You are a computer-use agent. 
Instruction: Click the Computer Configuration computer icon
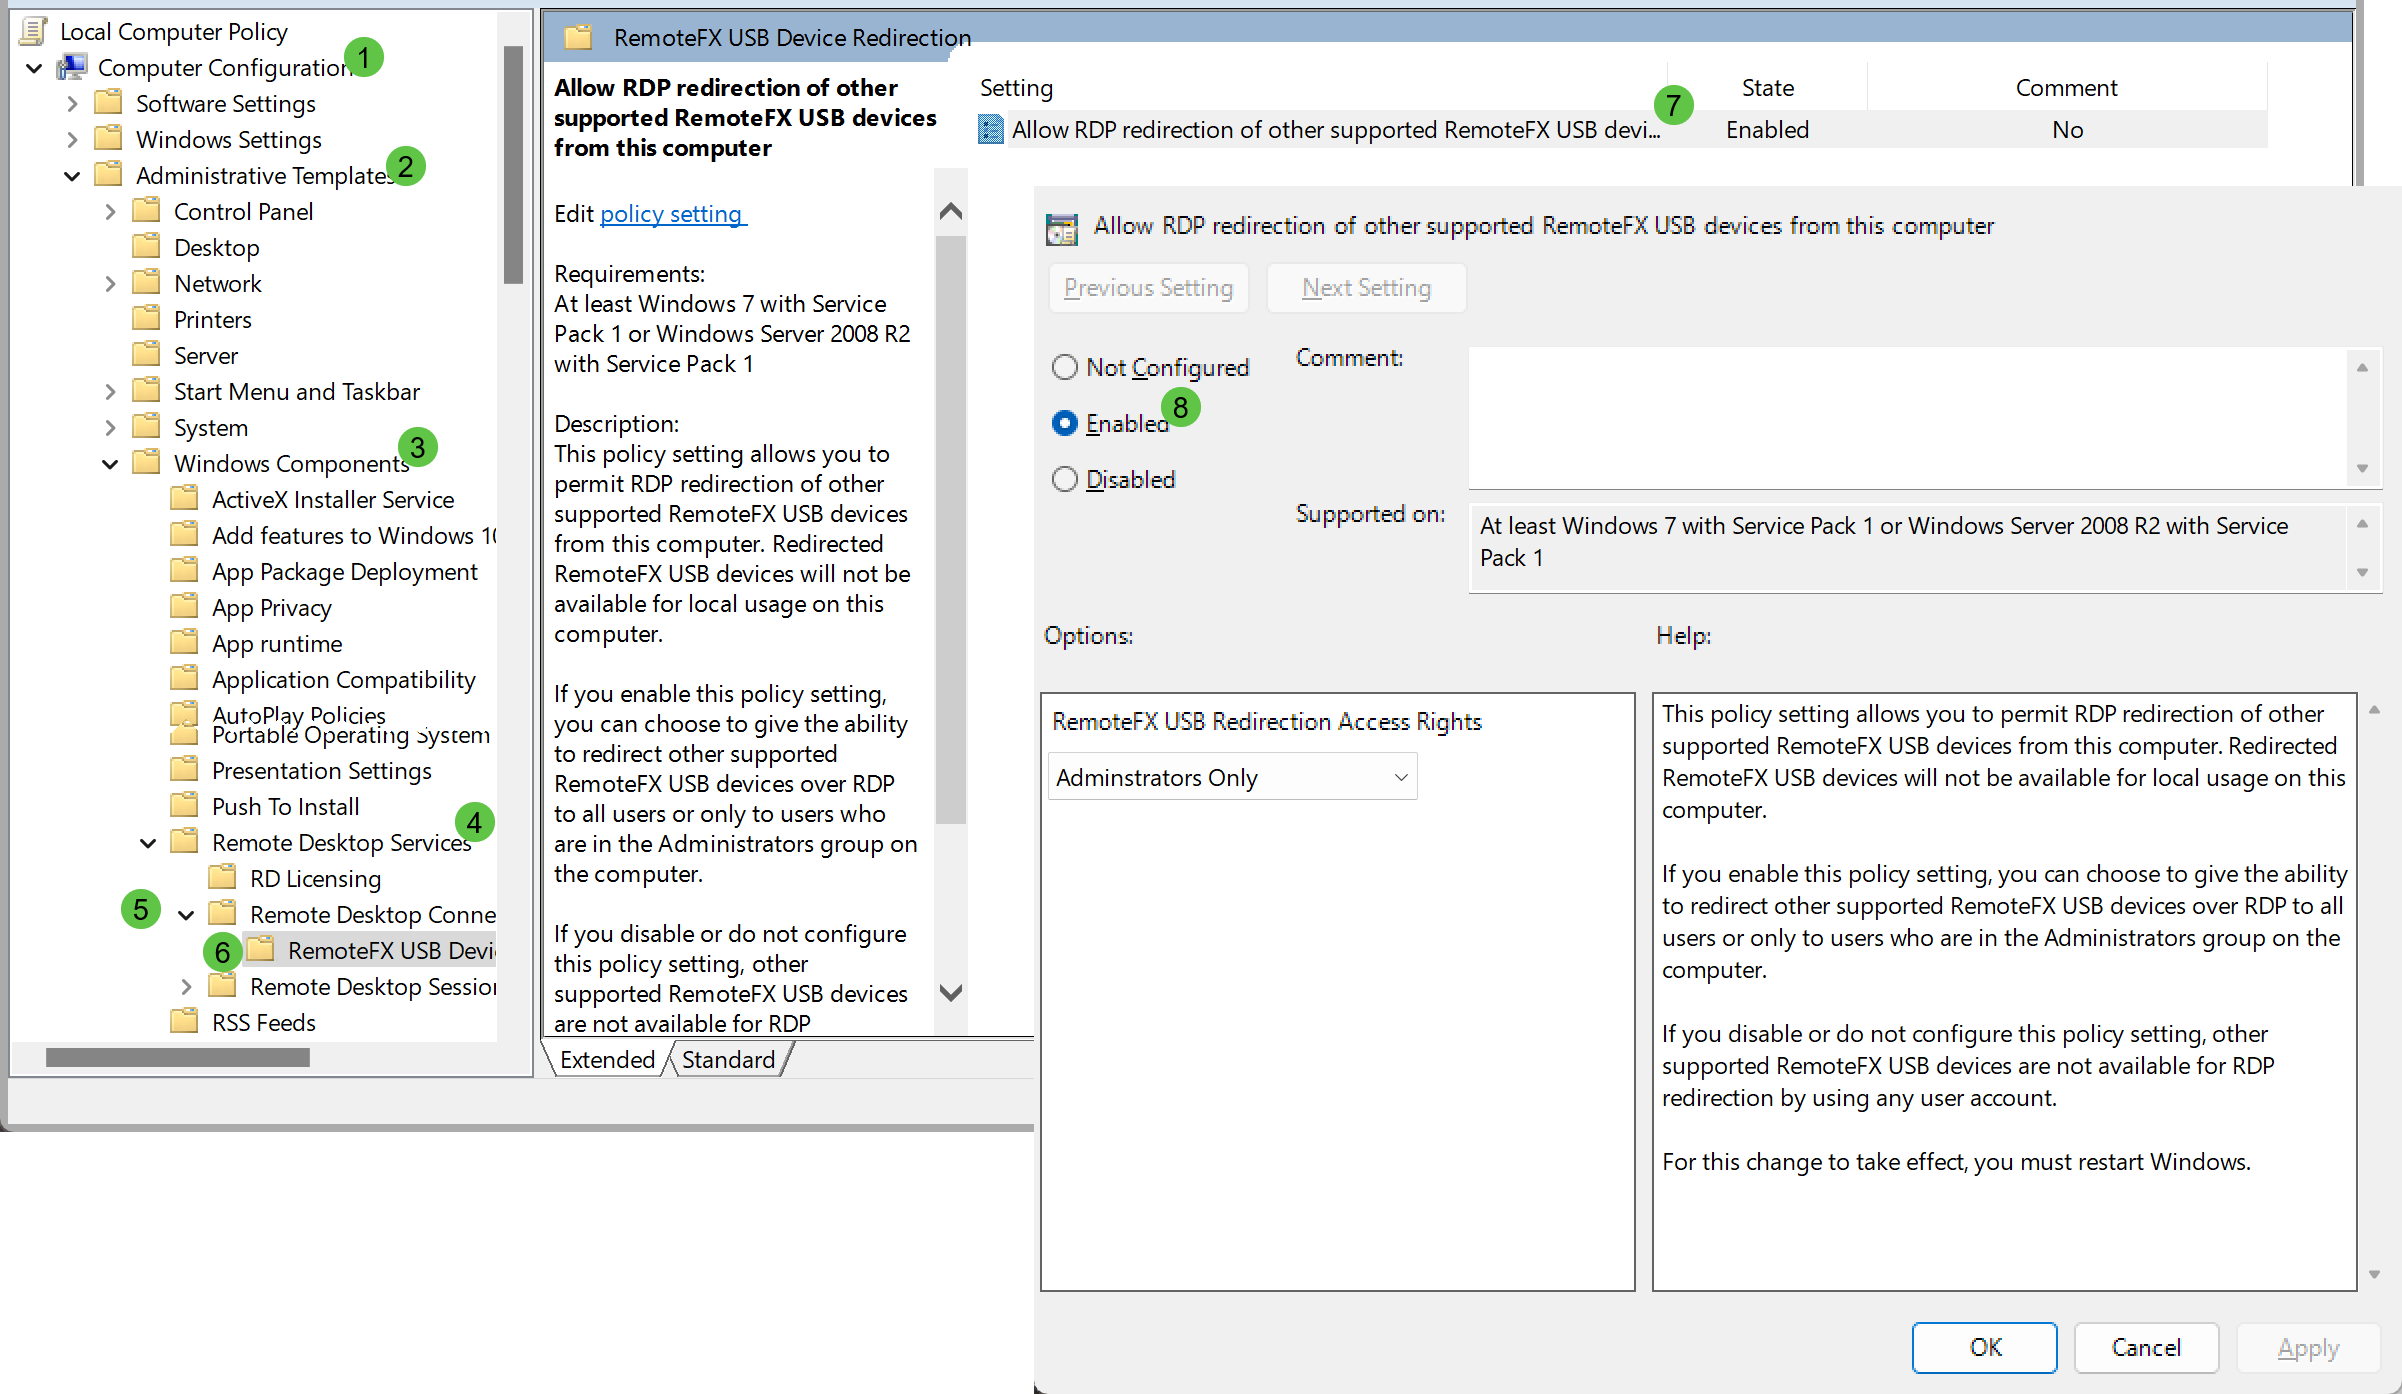72,67
